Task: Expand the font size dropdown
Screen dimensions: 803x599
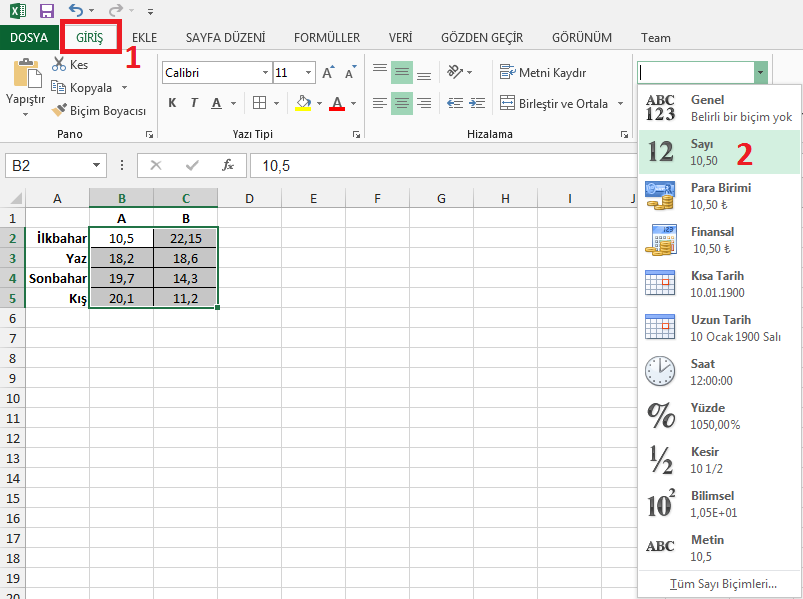Action: [308, 73]
